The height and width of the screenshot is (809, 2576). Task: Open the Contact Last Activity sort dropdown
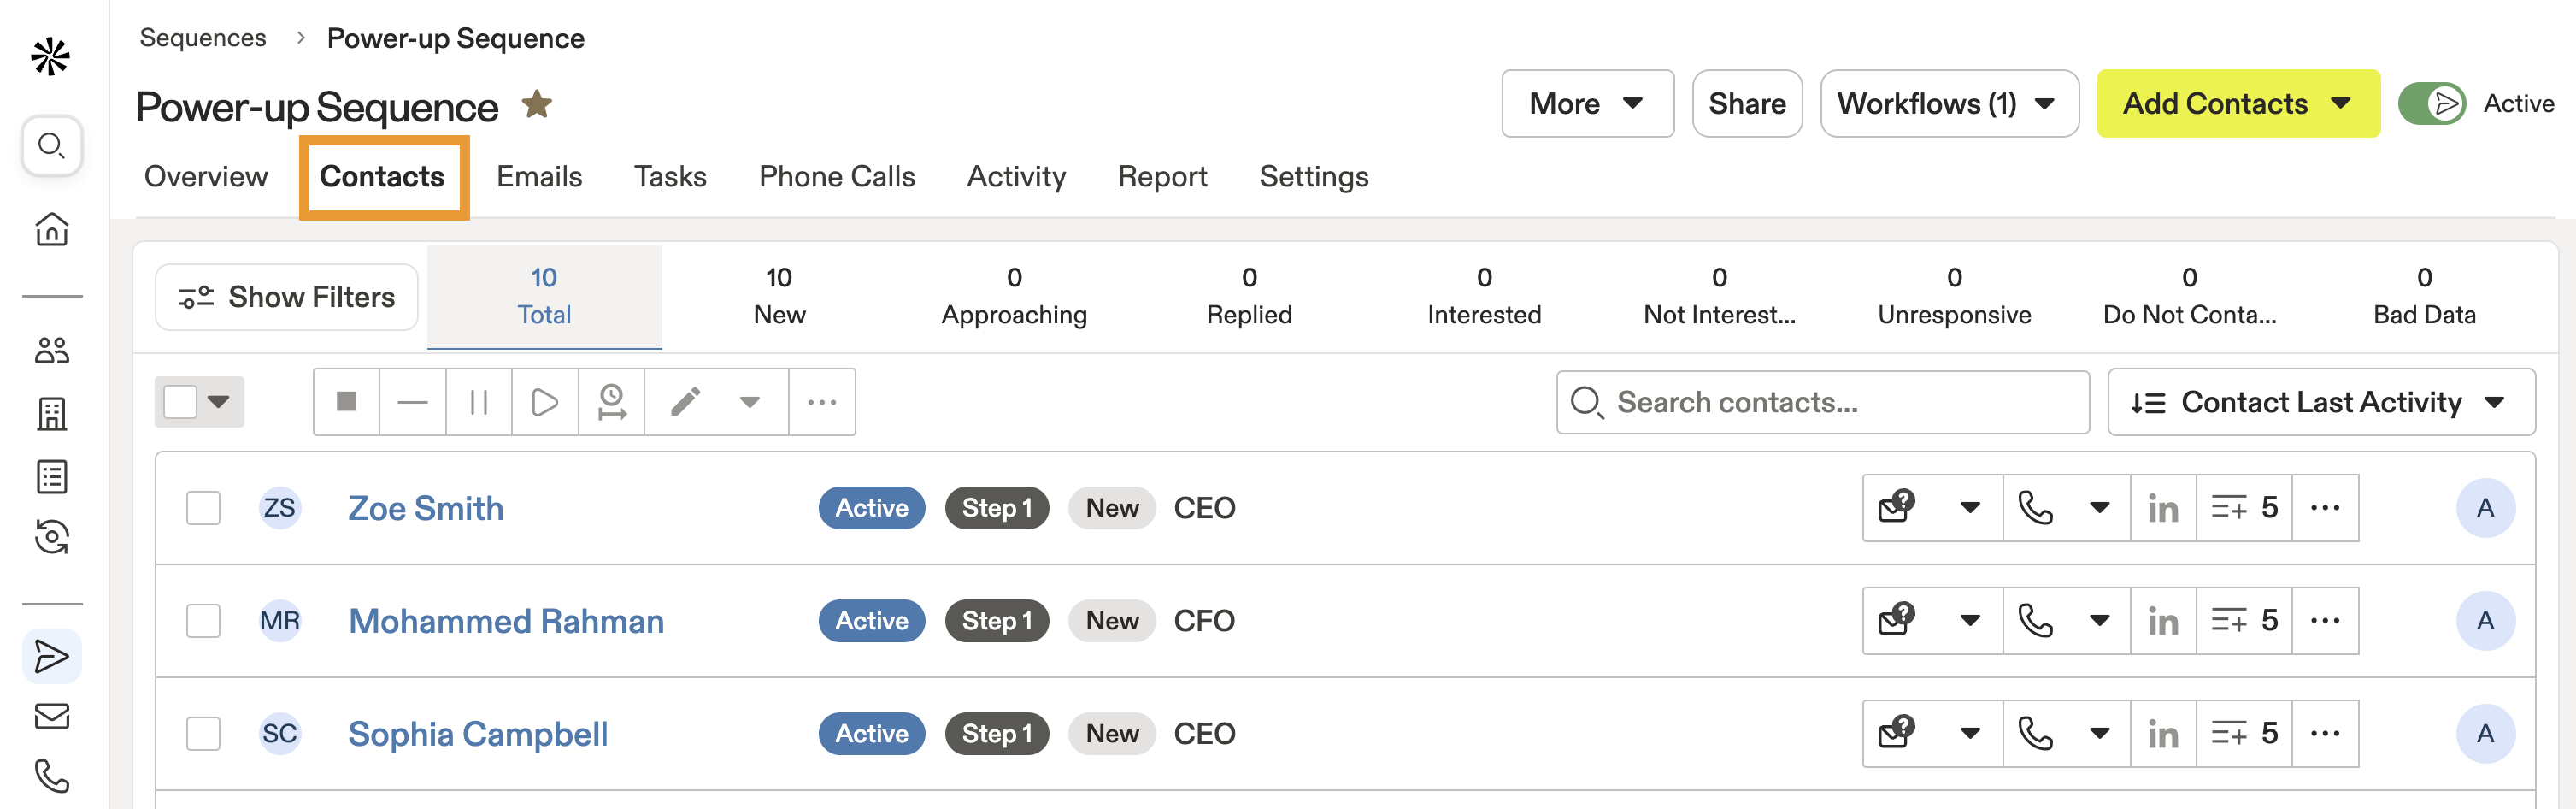click(2320, 402)
